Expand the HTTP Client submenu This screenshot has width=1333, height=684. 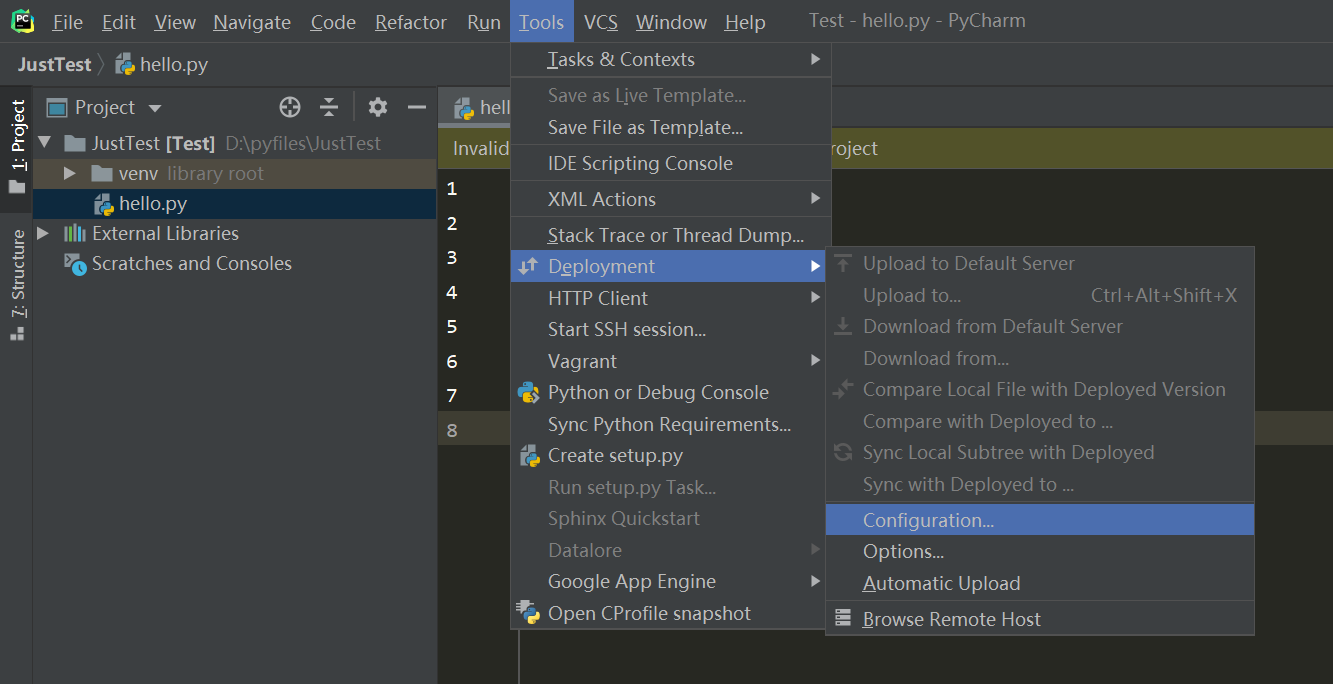pos(816,298)
